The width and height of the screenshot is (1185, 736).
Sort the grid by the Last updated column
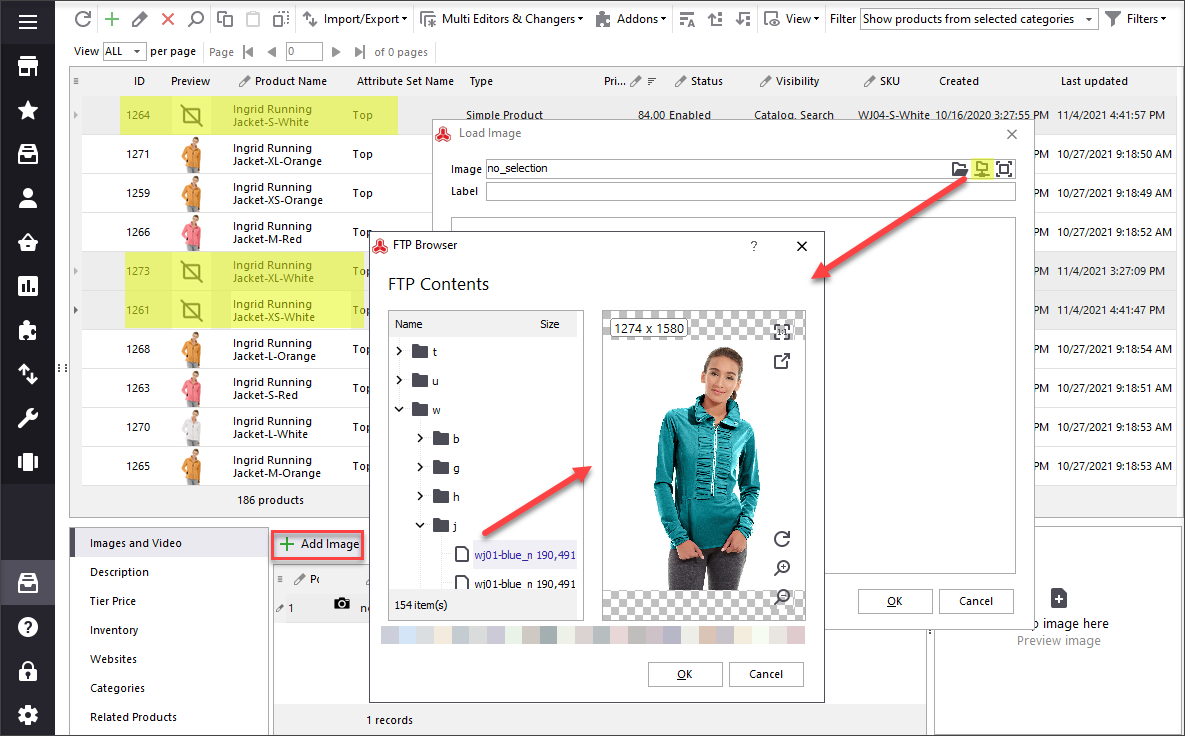pos(1094,81)
